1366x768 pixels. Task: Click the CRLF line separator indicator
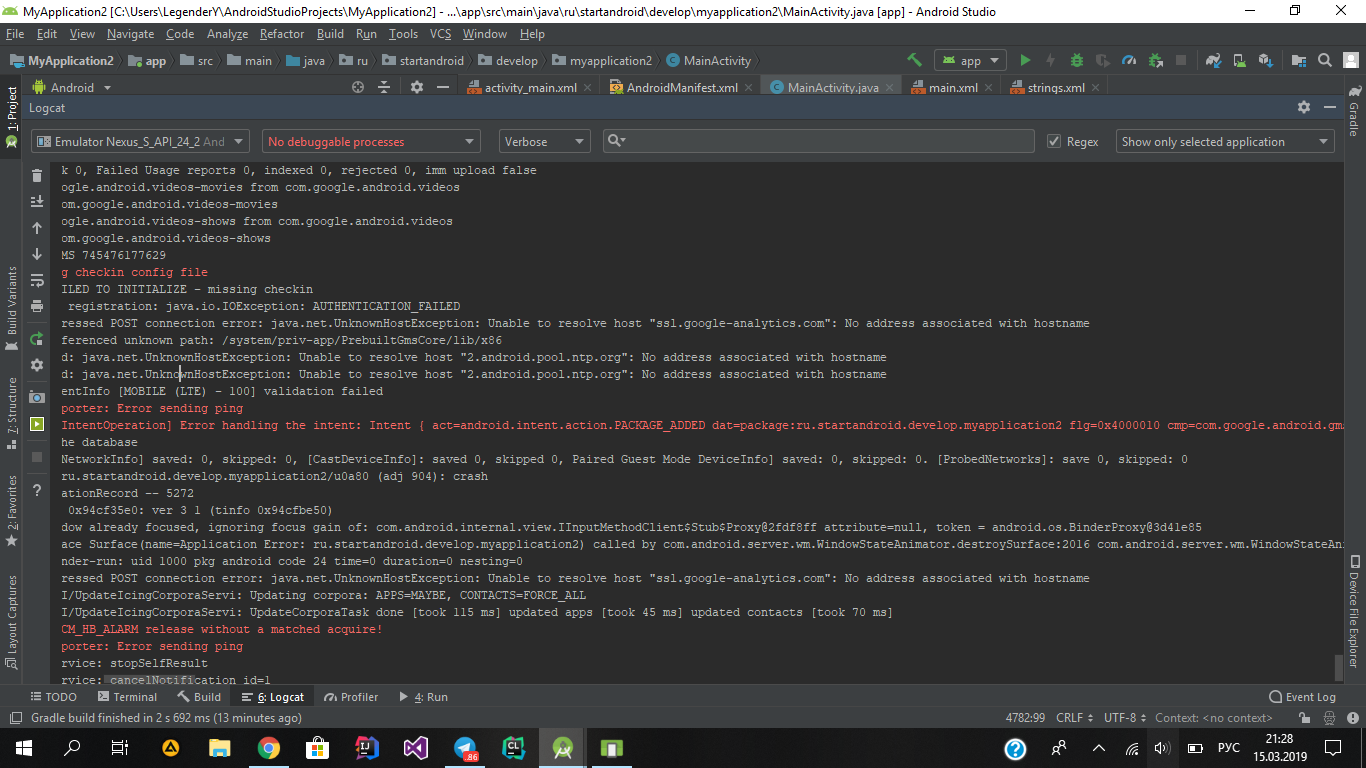click(1074, 718)
